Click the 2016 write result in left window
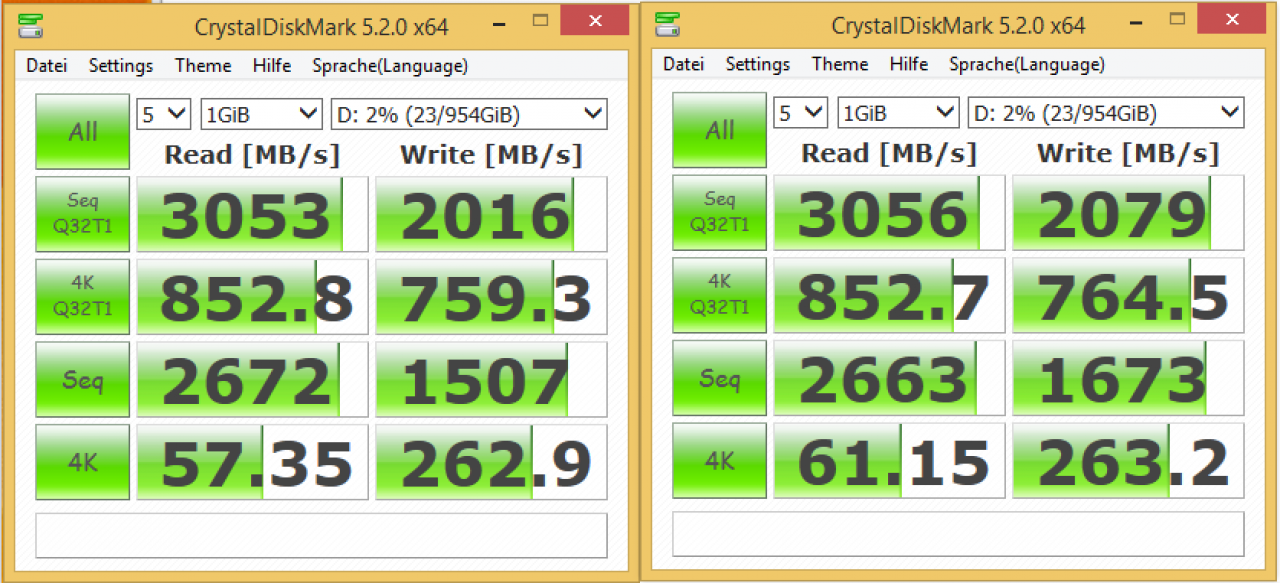The width and height of the screenshot is (1280, 583). [x=491, y=214]
